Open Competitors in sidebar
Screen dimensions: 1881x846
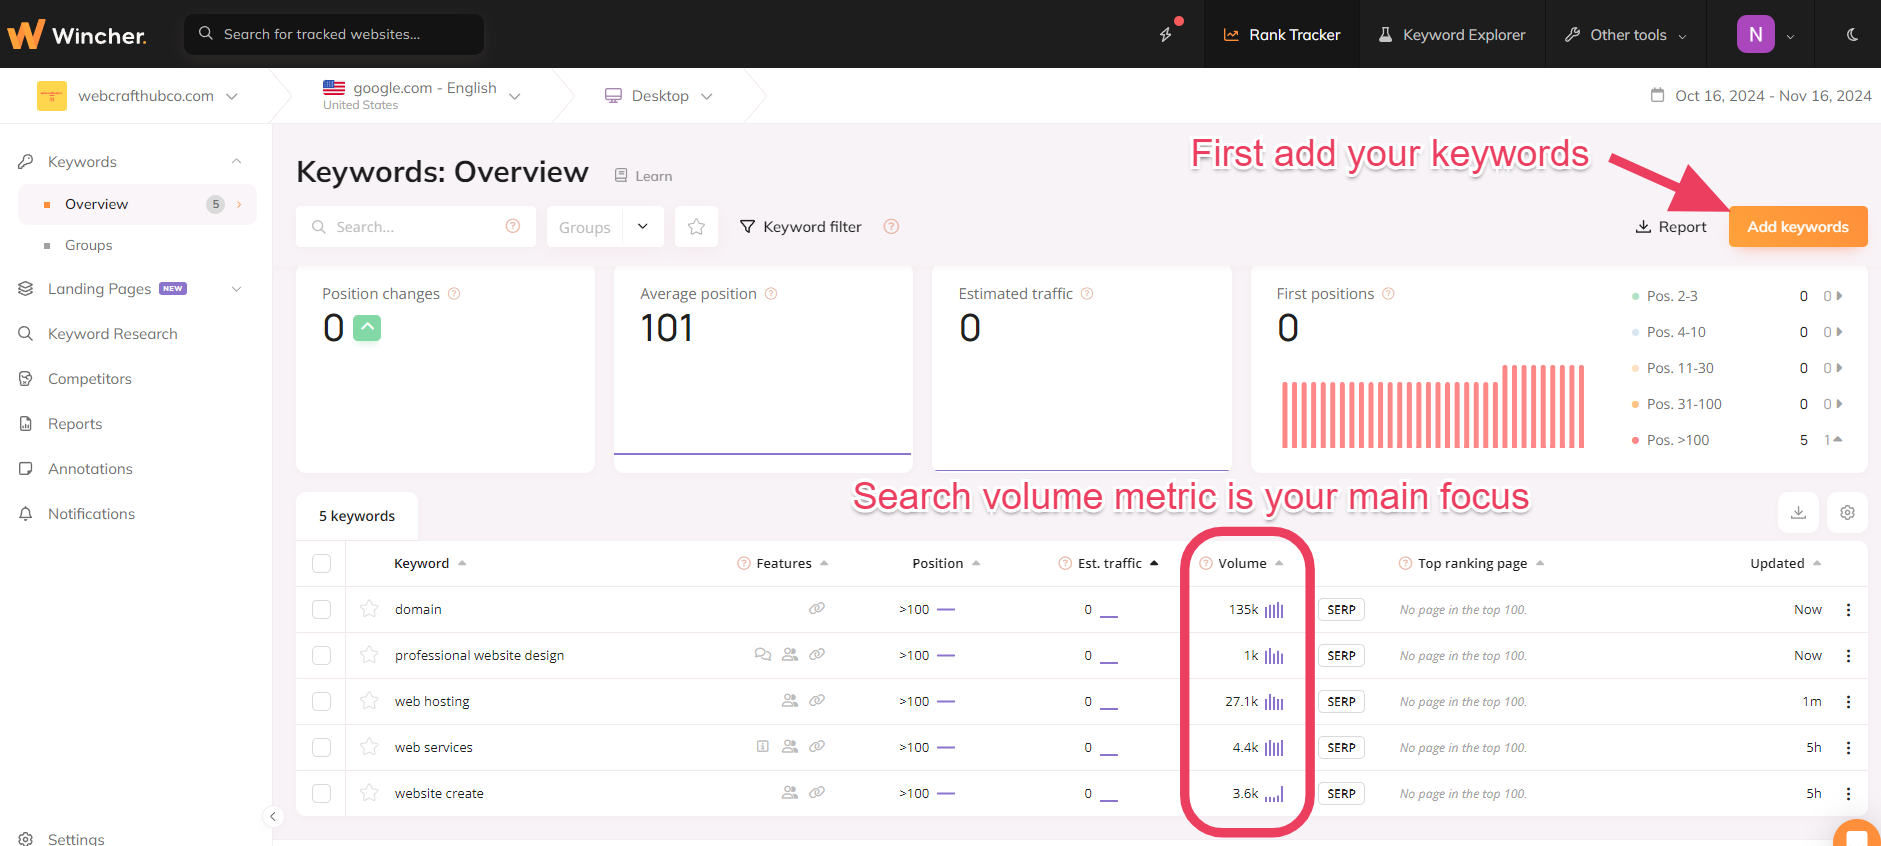point(89,379)
